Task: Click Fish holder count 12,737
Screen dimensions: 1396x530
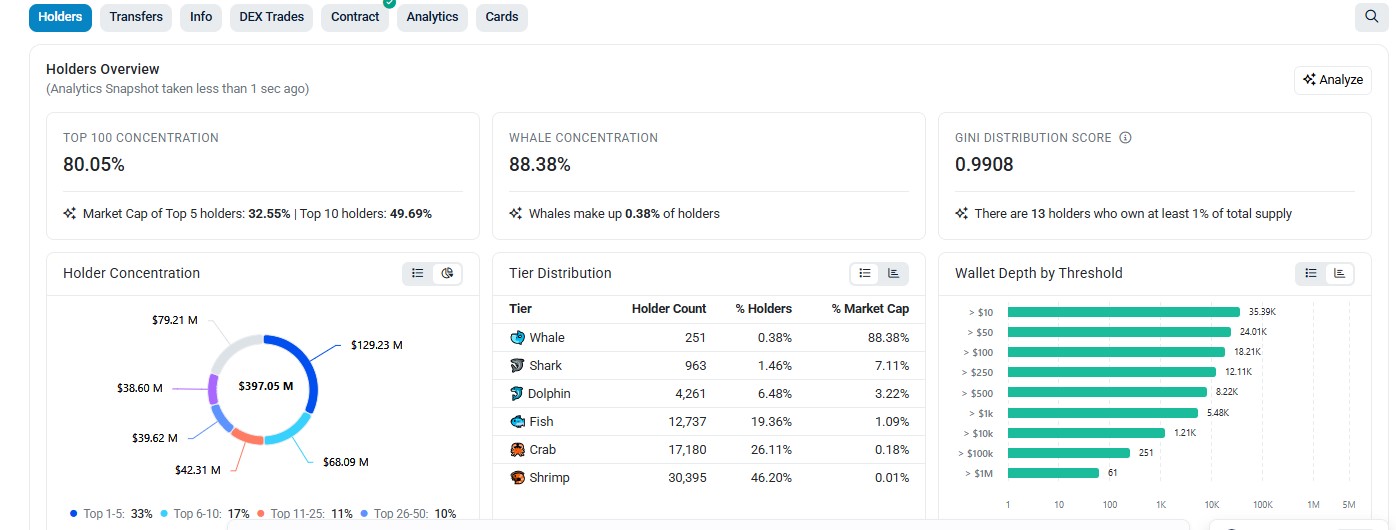Action: [687, 422]
